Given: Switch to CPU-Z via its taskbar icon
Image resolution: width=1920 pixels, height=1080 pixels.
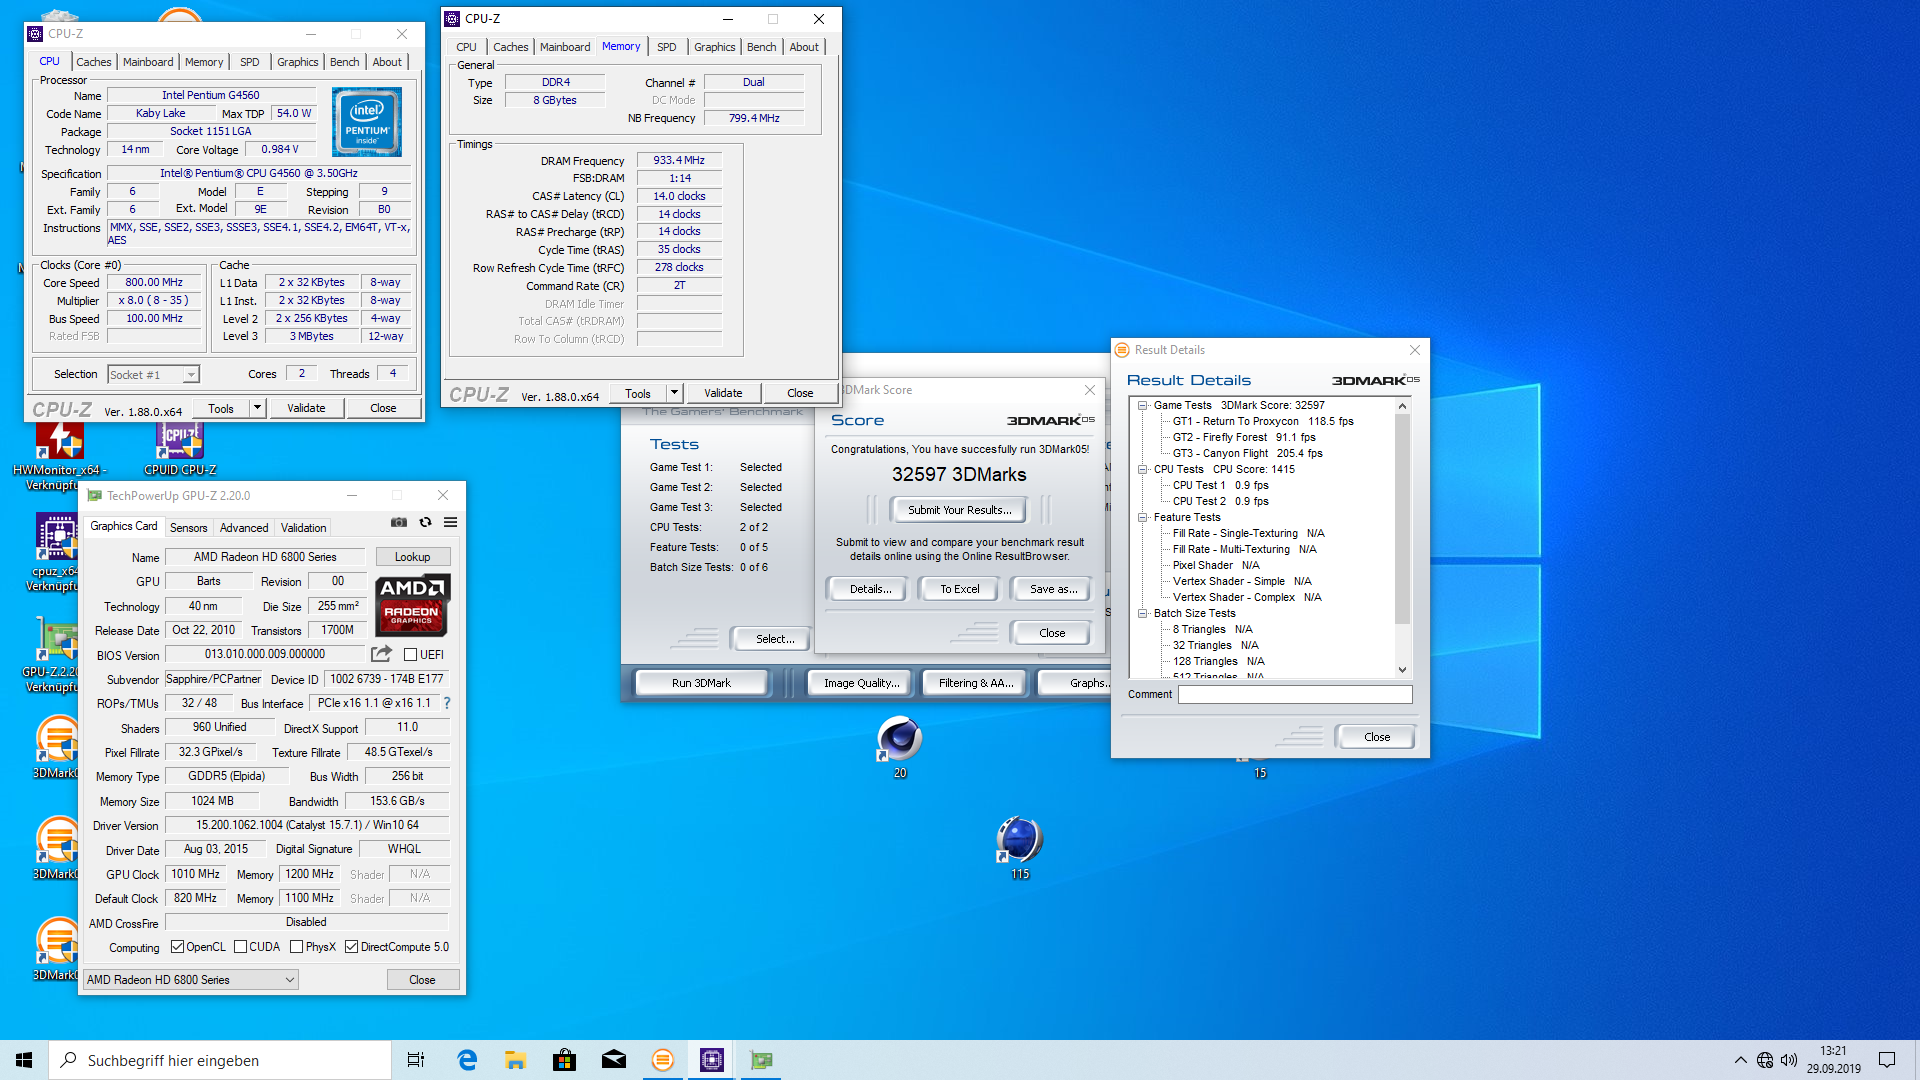Looking at the screenshot, I should pos(712,1060).
